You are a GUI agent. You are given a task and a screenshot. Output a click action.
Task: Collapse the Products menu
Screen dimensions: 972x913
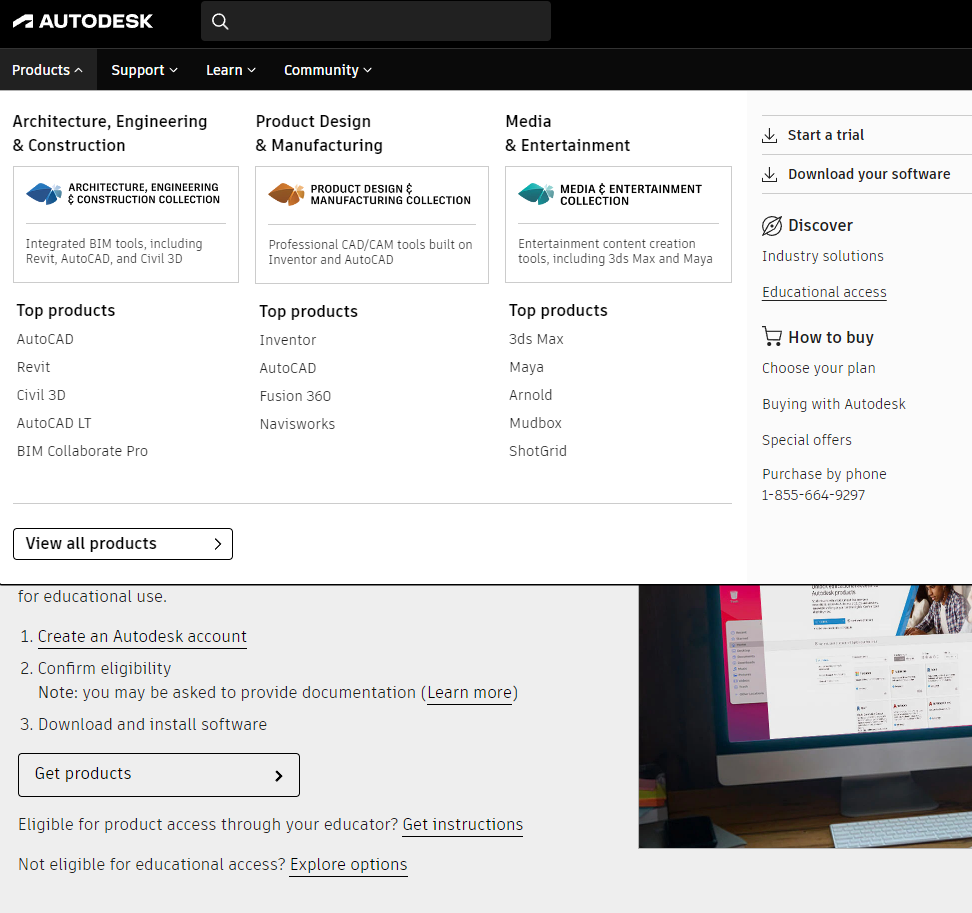click(x=48, y=70)
